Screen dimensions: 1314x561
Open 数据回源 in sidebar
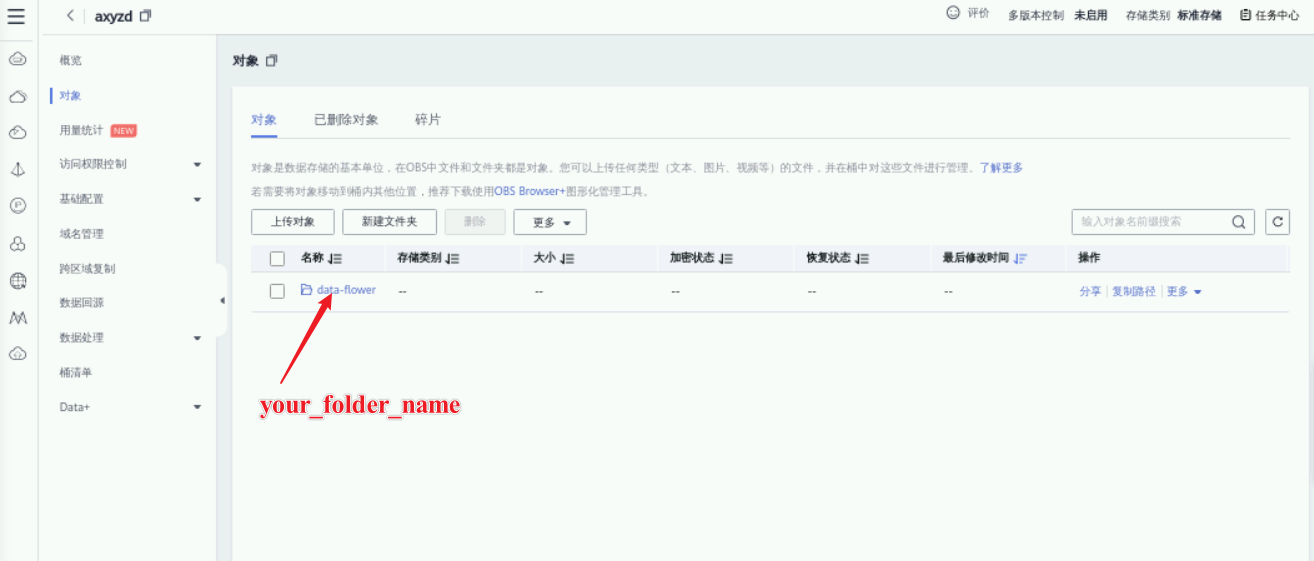pos(81,303)
